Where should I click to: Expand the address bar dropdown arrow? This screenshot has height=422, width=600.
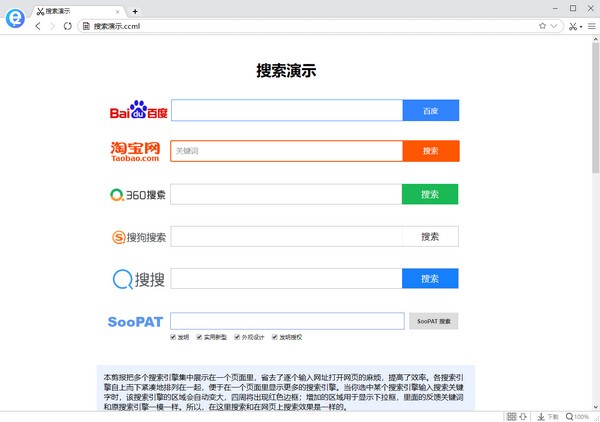pyautogui.click(x=556, y=26)
